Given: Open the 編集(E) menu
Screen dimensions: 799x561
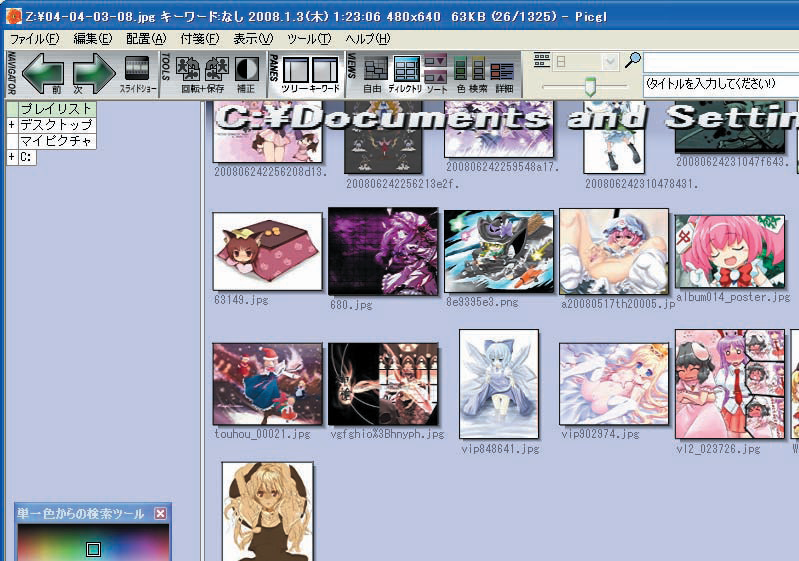Looking at the screenshot, I should [92, 39].
